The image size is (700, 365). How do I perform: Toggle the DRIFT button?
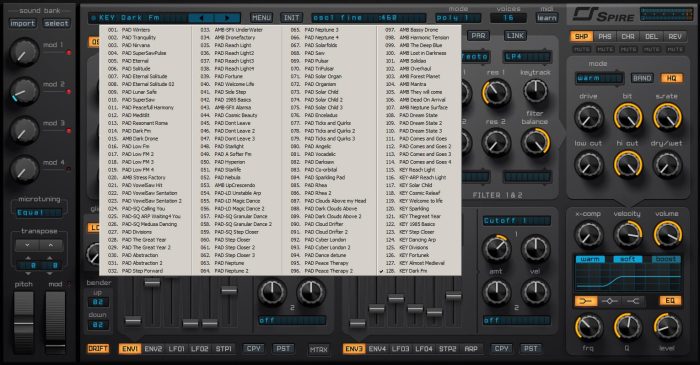pyautogui.click(x=98, y=348)
